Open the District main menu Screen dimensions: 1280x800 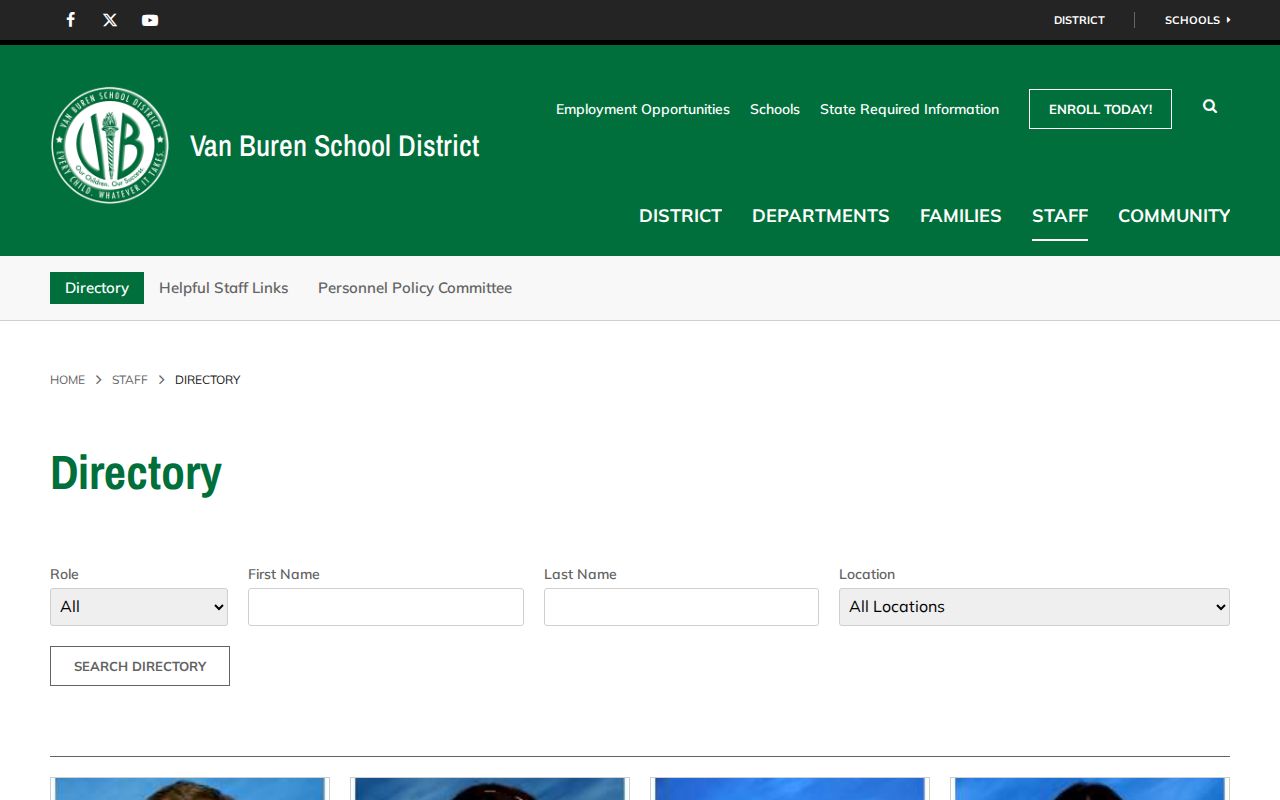tap(680, 216)
